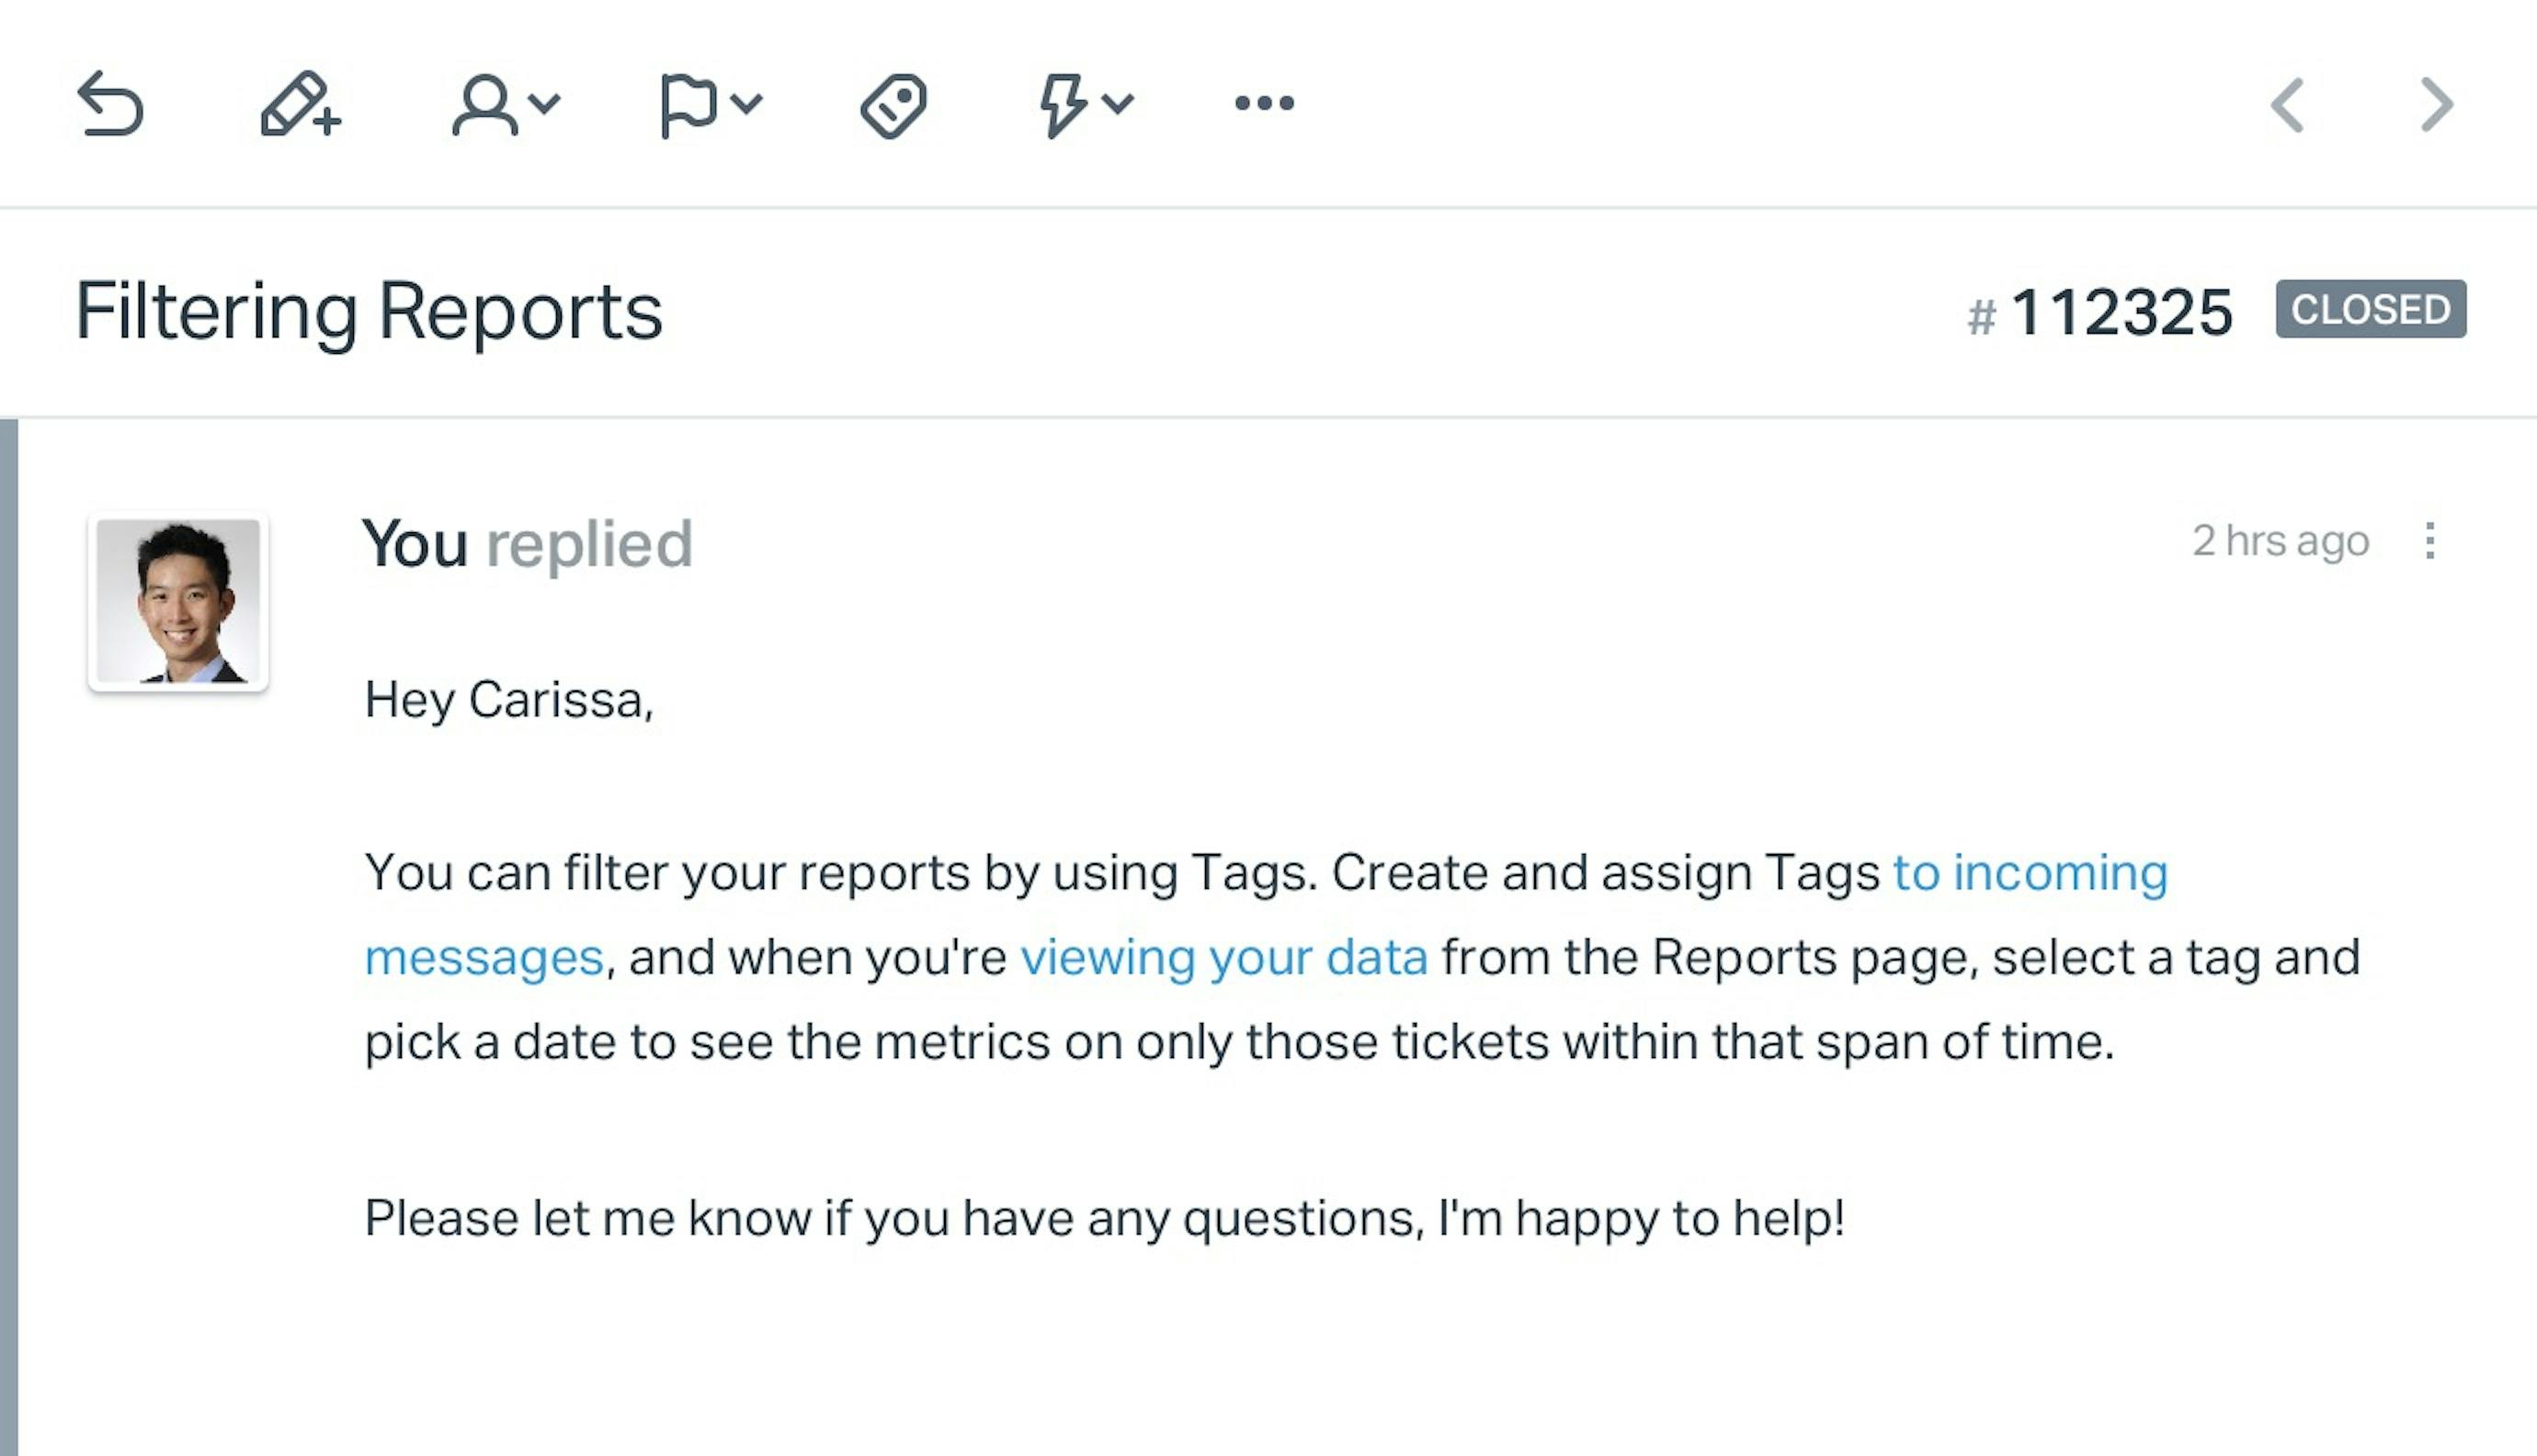Navigate to previous ticket with left chevron

tap(2286, 105)
